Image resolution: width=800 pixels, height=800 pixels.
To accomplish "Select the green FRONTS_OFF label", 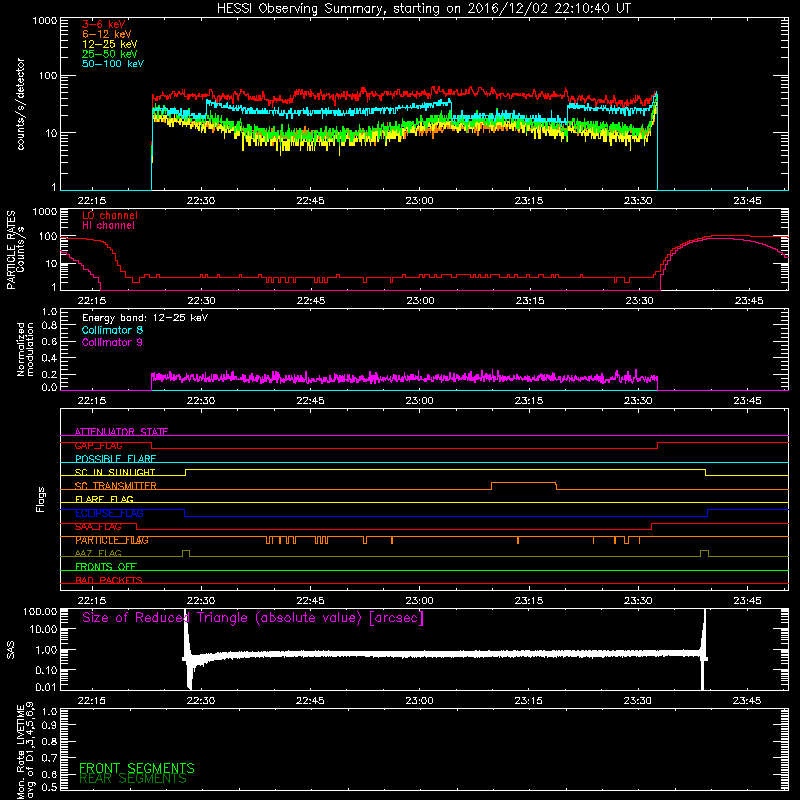I will tap(106, 567).
